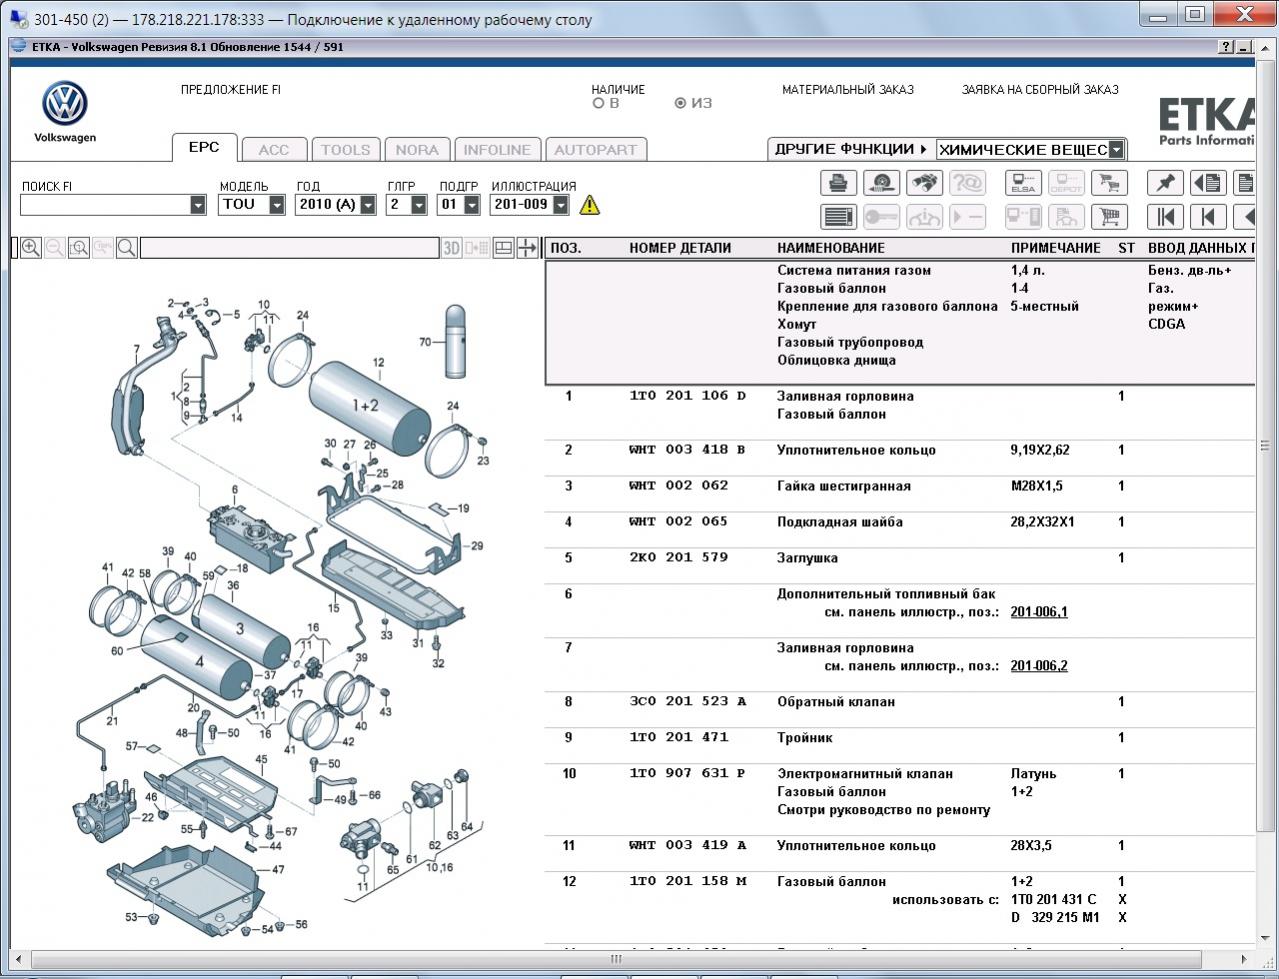
Task: Click the right arrow of the horizontal scrollbar
Action: pos(1246,959)
